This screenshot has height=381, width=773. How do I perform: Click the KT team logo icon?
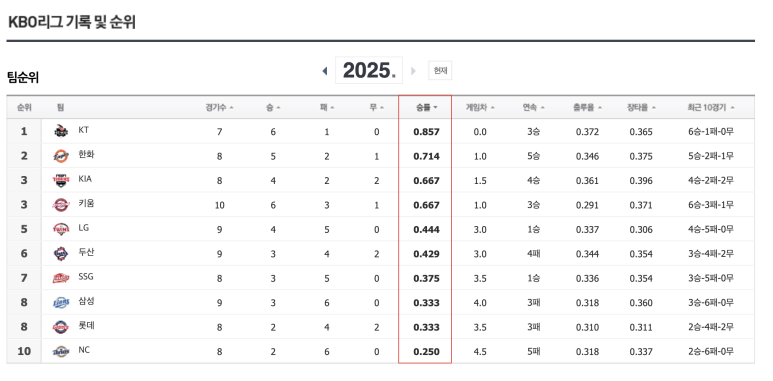pos(61,131)
